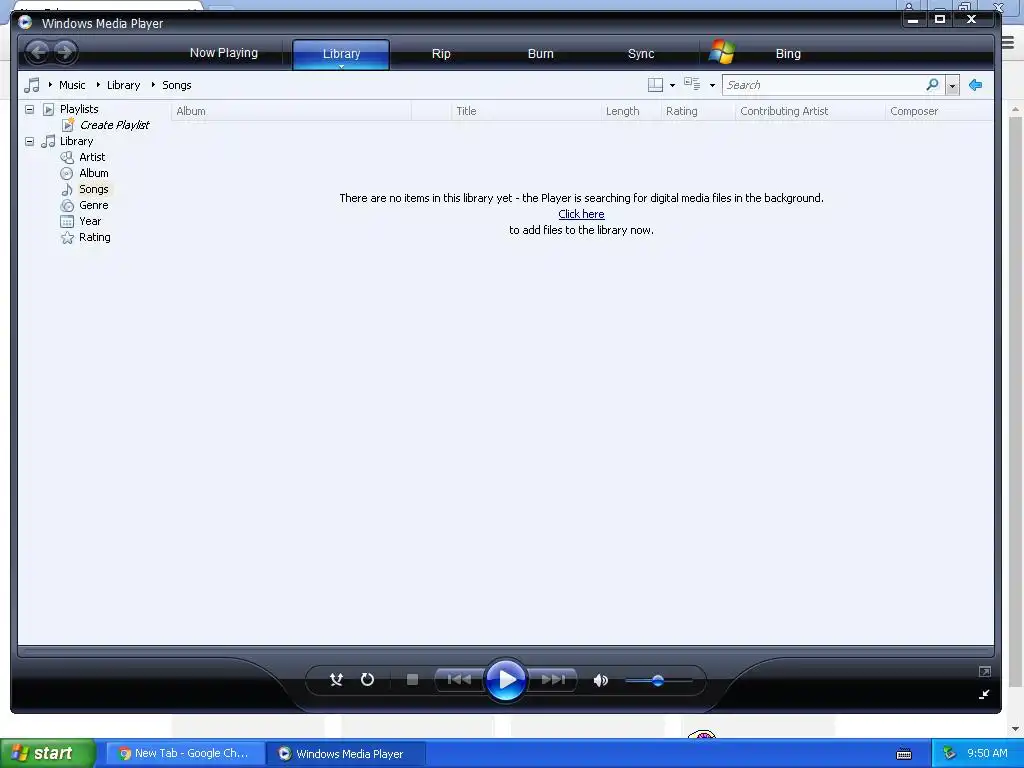This screenshot has height=768, width=1024.
Task: Stop playback
Action: pos(412,680)
